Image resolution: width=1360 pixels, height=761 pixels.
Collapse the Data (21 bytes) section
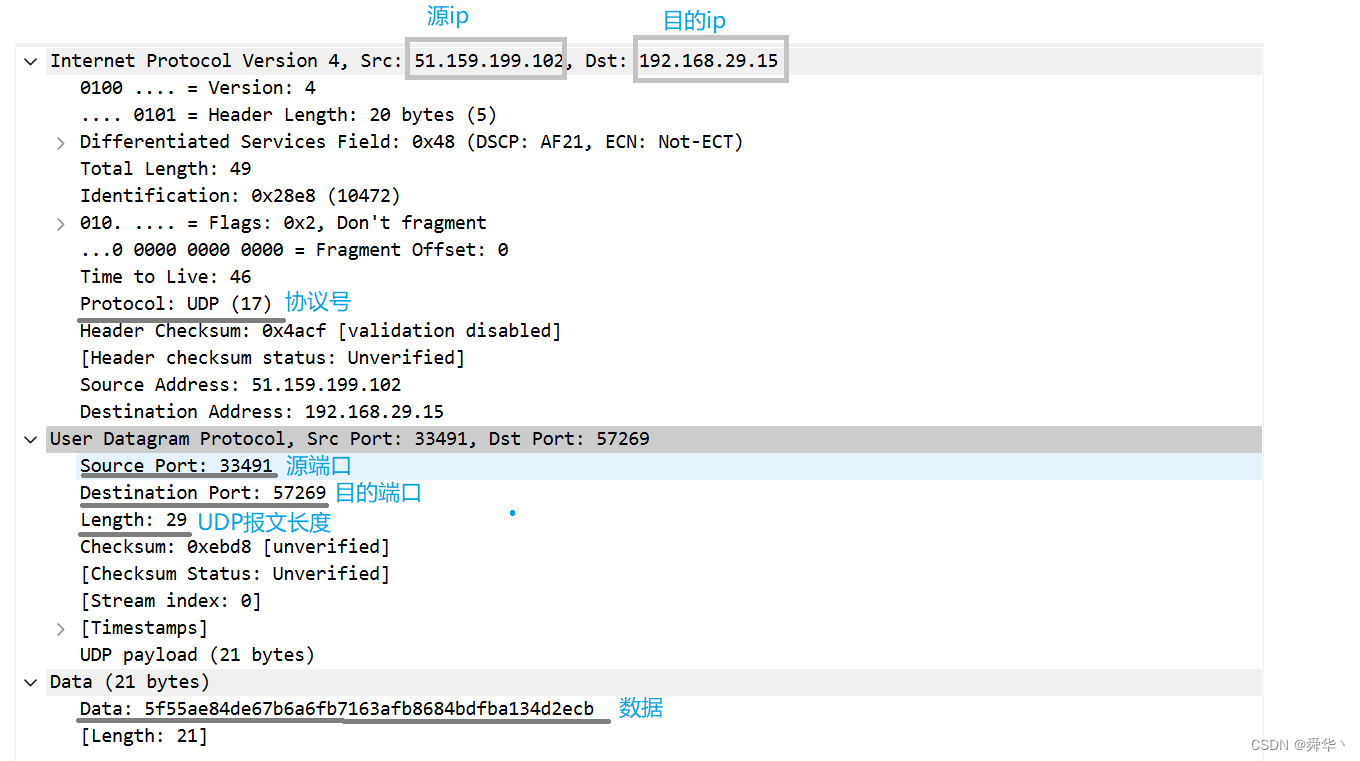(31, 683)
